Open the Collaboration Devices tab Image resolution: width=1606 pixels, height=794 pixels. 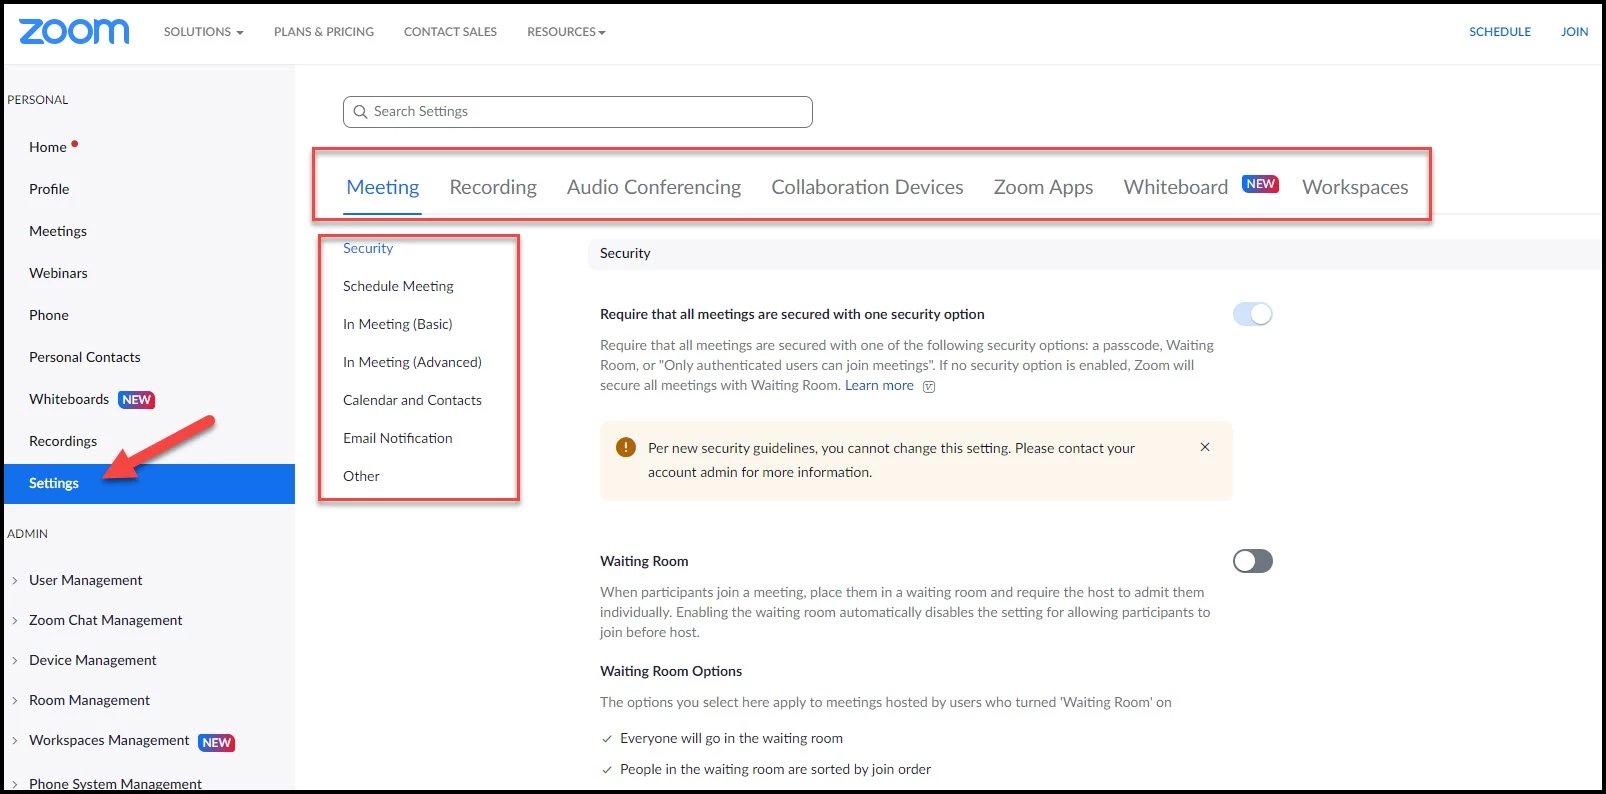pos(867,187)
